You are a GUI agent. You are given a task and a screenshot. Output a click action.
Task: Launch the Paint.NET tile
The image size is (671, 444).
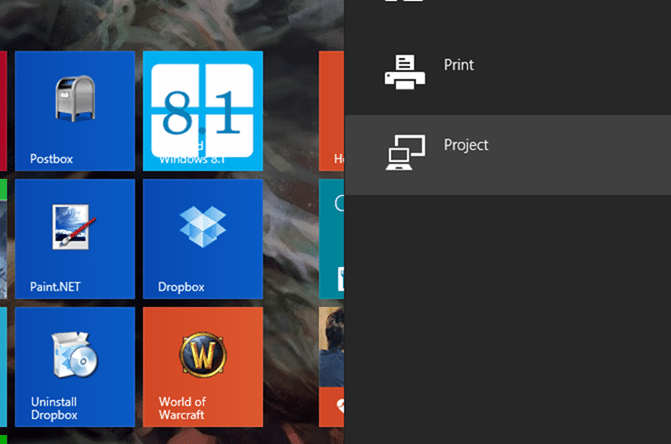(x=75, y=239)
